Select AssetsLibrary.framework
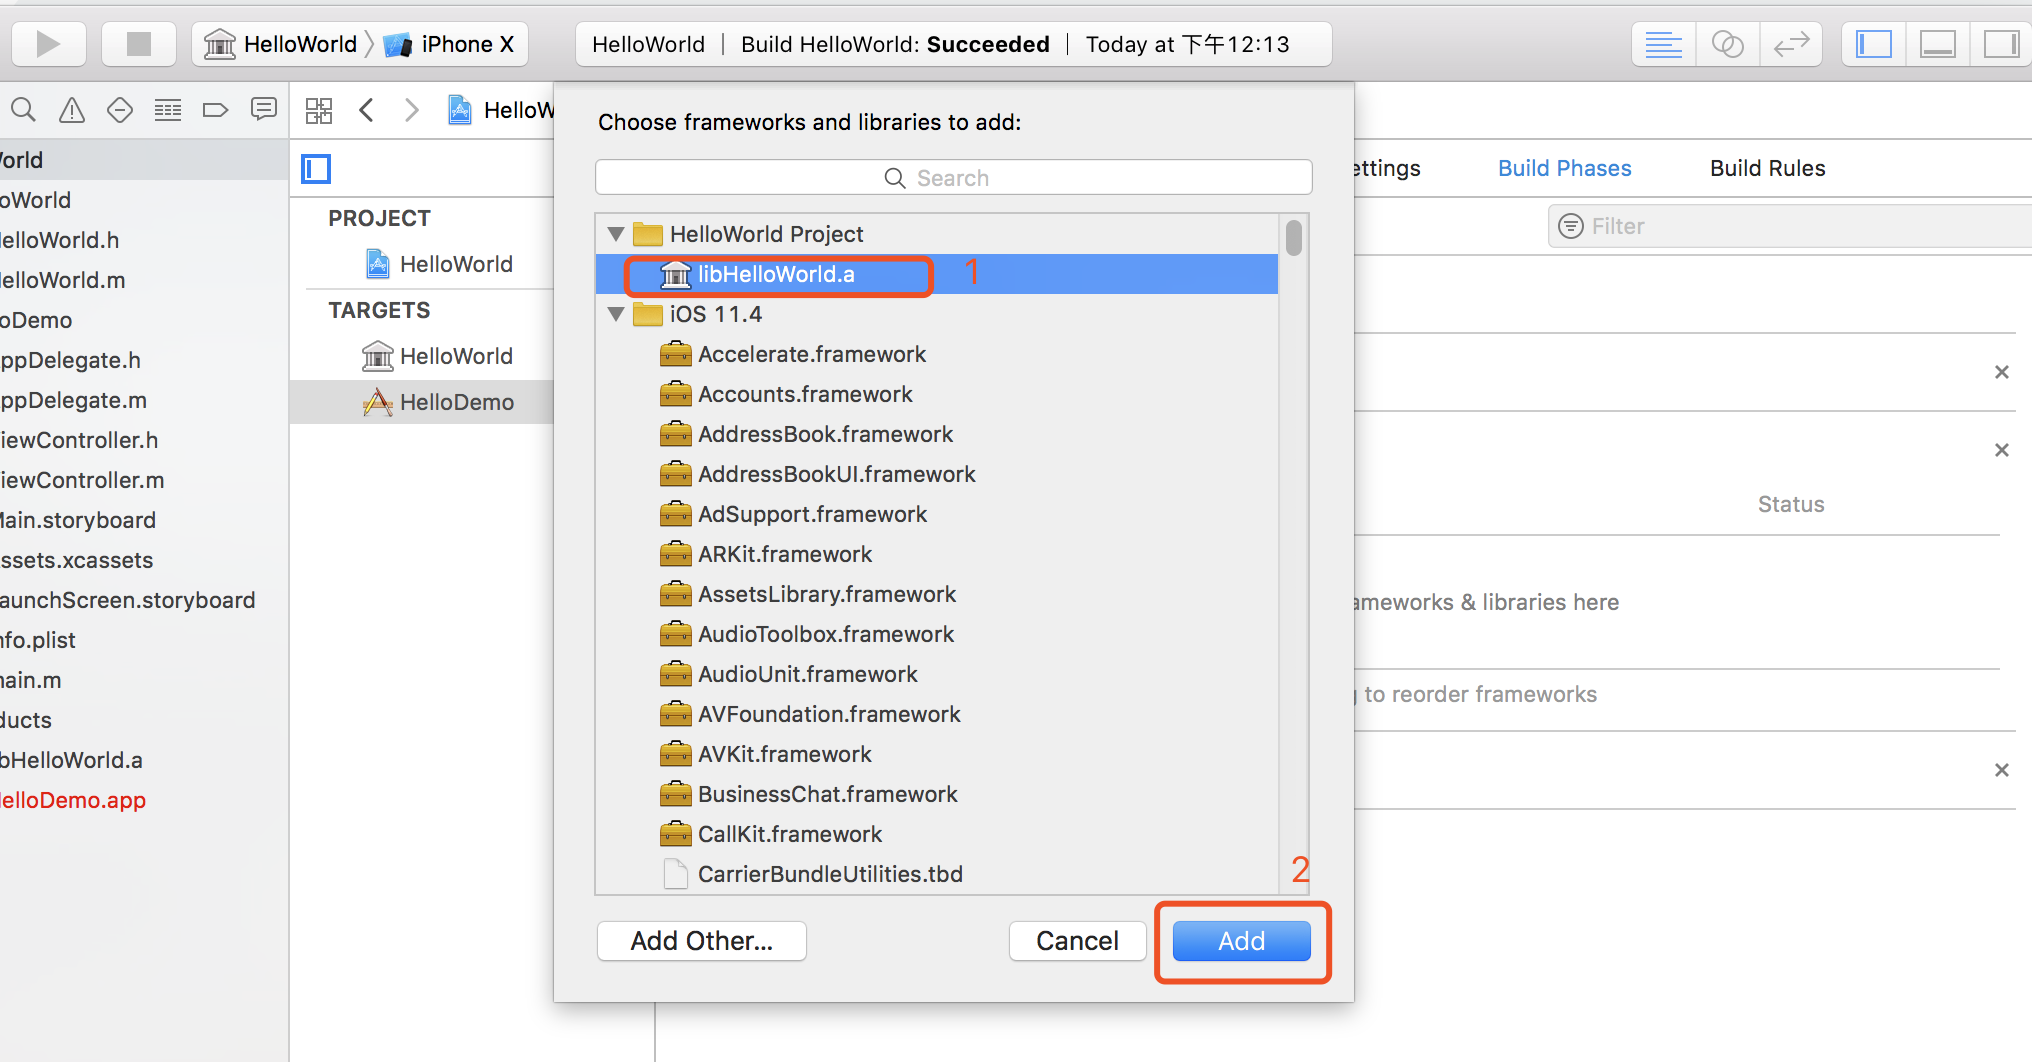Screen dimensions: 2032x1062 coord(936,594)
